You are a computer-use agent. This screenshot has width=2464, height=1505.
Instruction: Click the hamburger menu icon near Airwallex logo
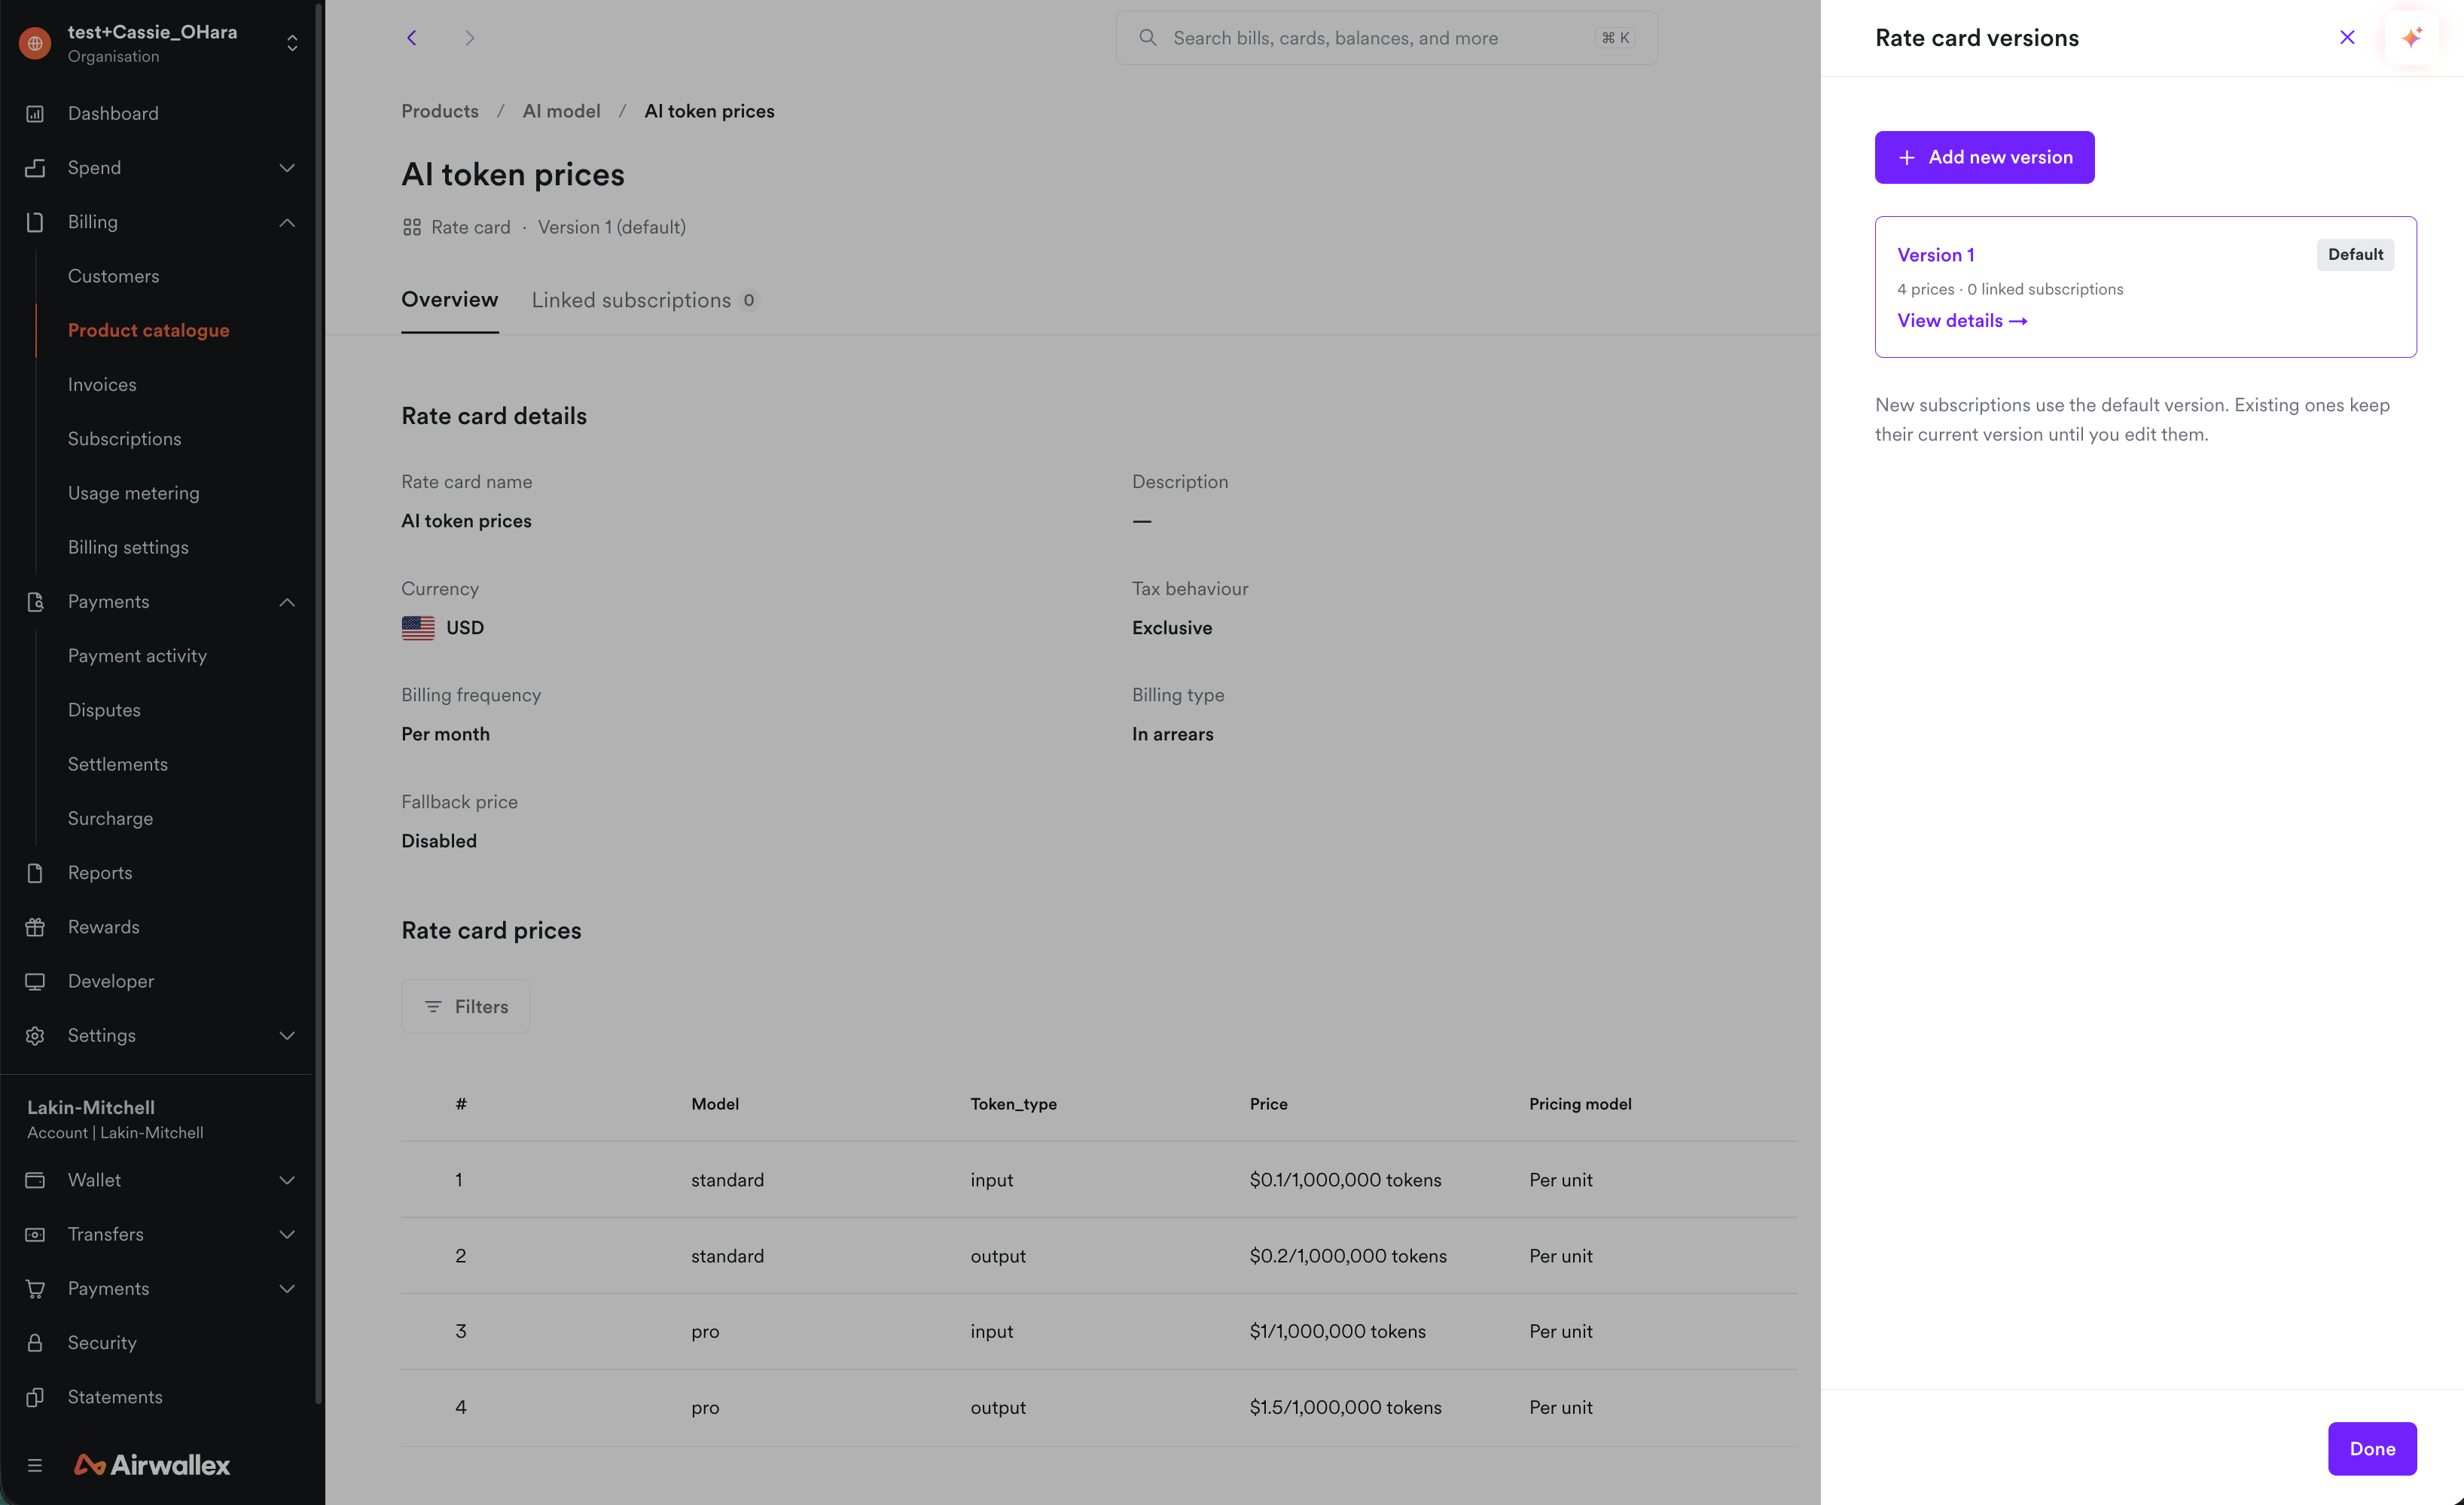coord(35,1465)
